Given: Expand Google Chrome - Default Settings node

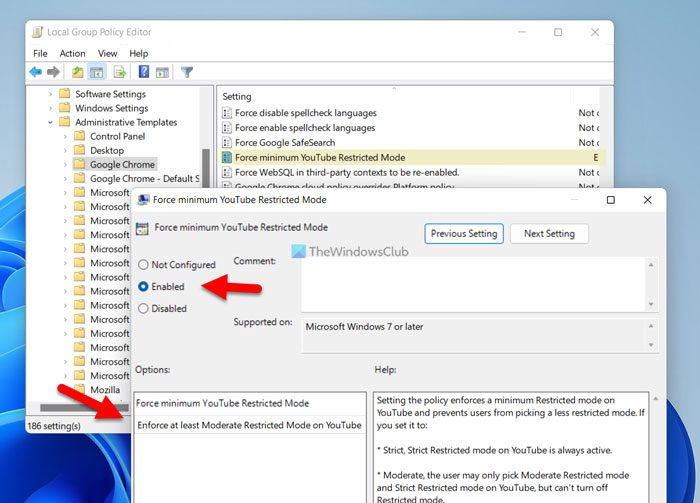Looking at the screenshot, I should tap(65, 179).
